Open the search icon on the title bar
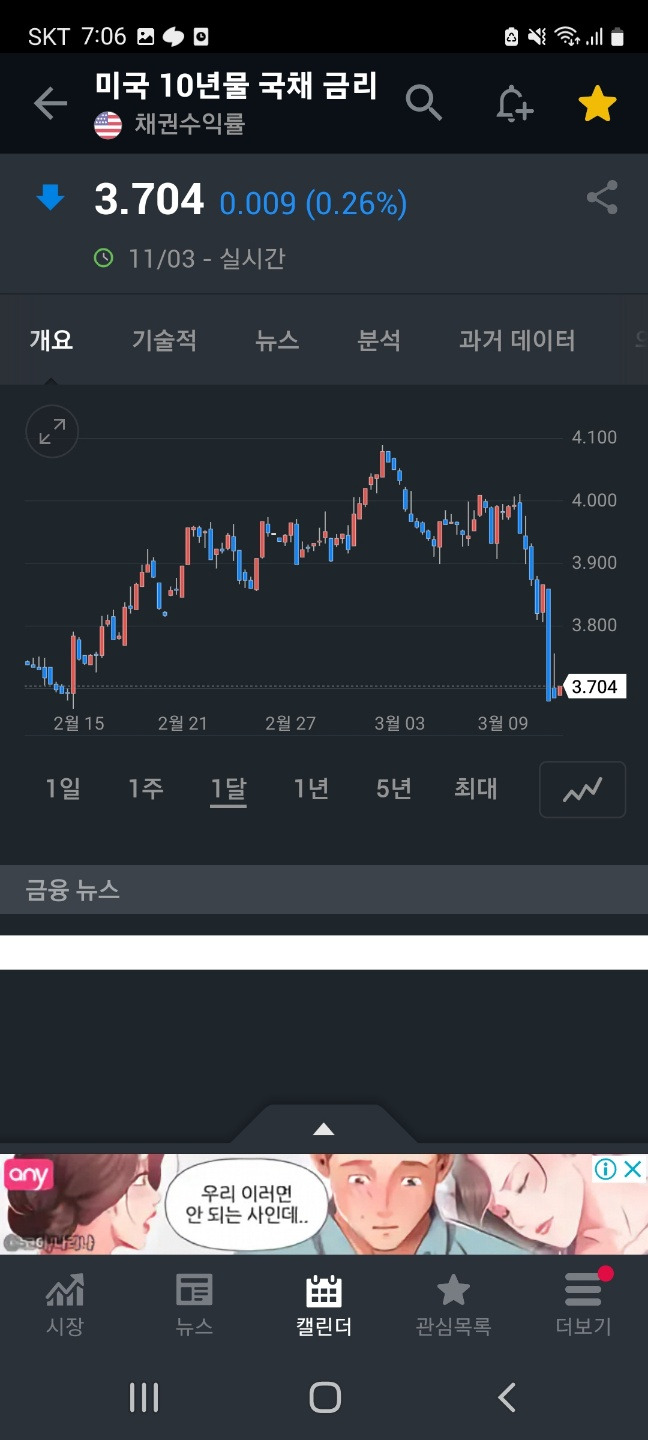 423,102
